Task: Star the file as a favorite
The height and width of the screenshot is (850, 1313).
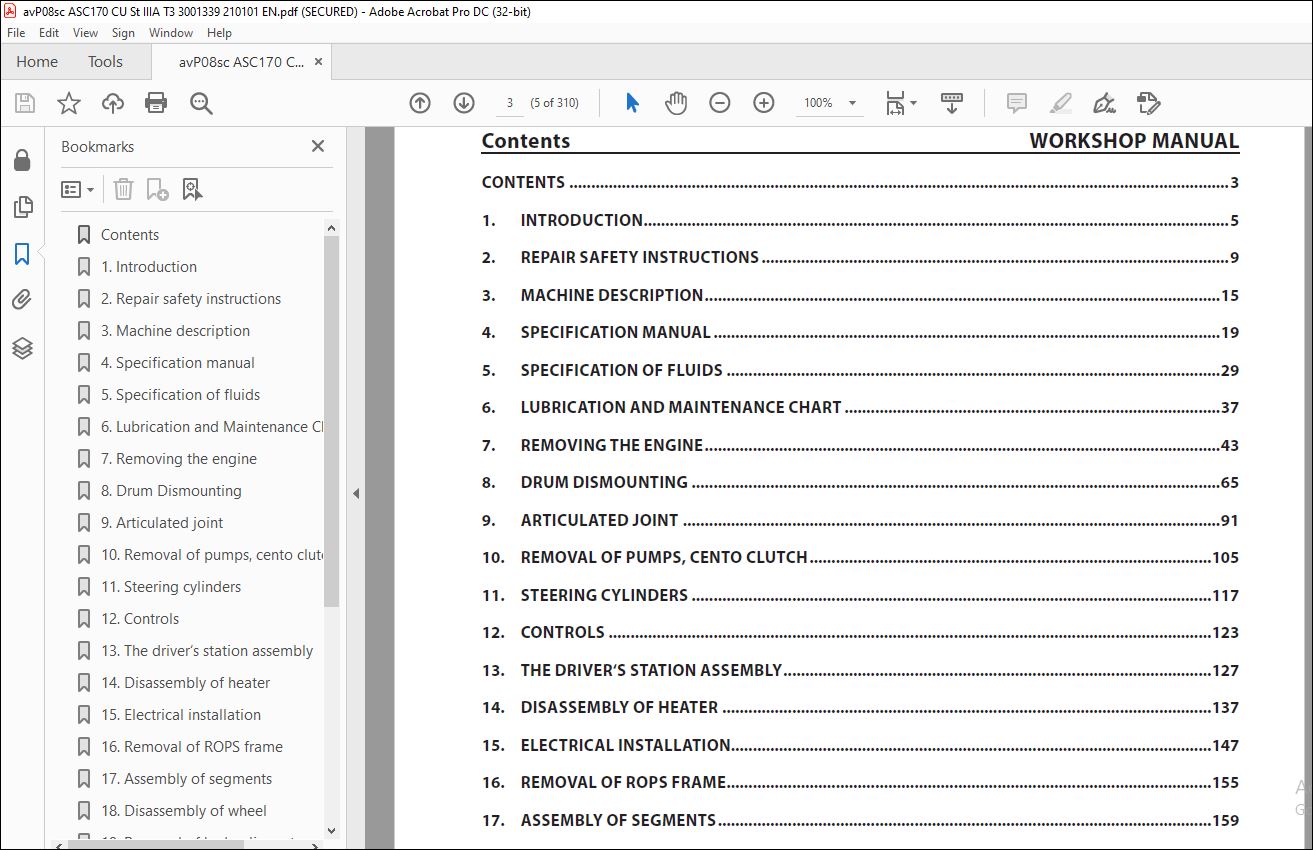Action: (68, 103)
